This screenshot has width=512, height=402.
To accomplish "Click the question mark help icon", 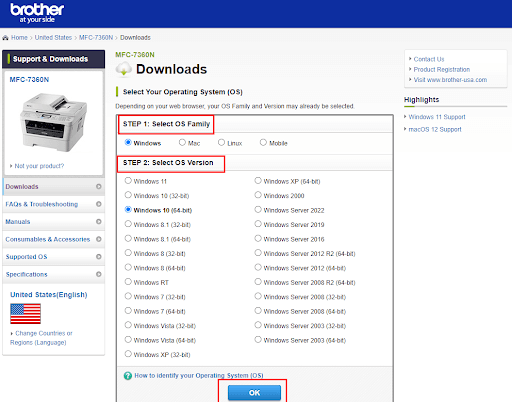I will coord(128,376).
